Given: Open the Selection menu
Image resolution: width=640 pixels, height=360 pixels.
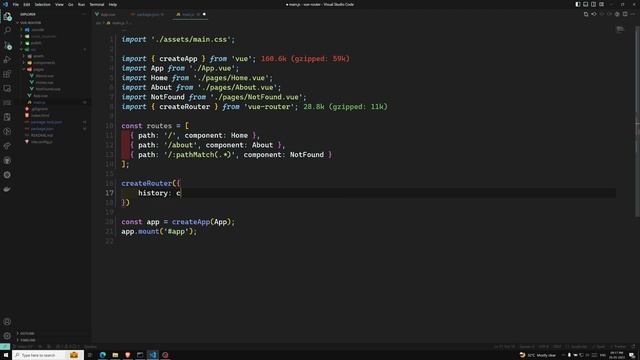Looking at the screenshot, I should click(42, 4).
